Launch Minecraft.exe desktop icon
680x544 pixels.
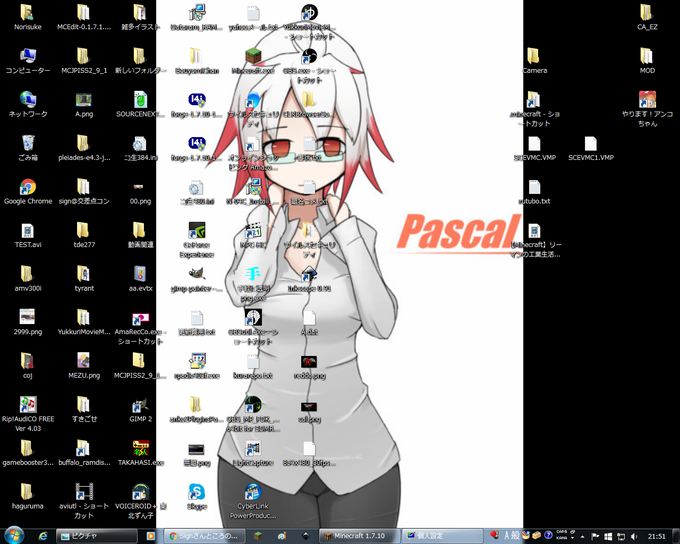point(253,61)
